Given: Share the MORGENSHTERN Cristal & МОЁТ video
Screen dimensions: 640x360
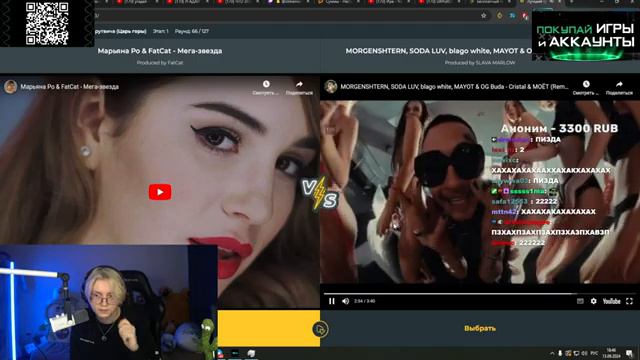Looking at the screenshot, I should [x=619, y=87].
